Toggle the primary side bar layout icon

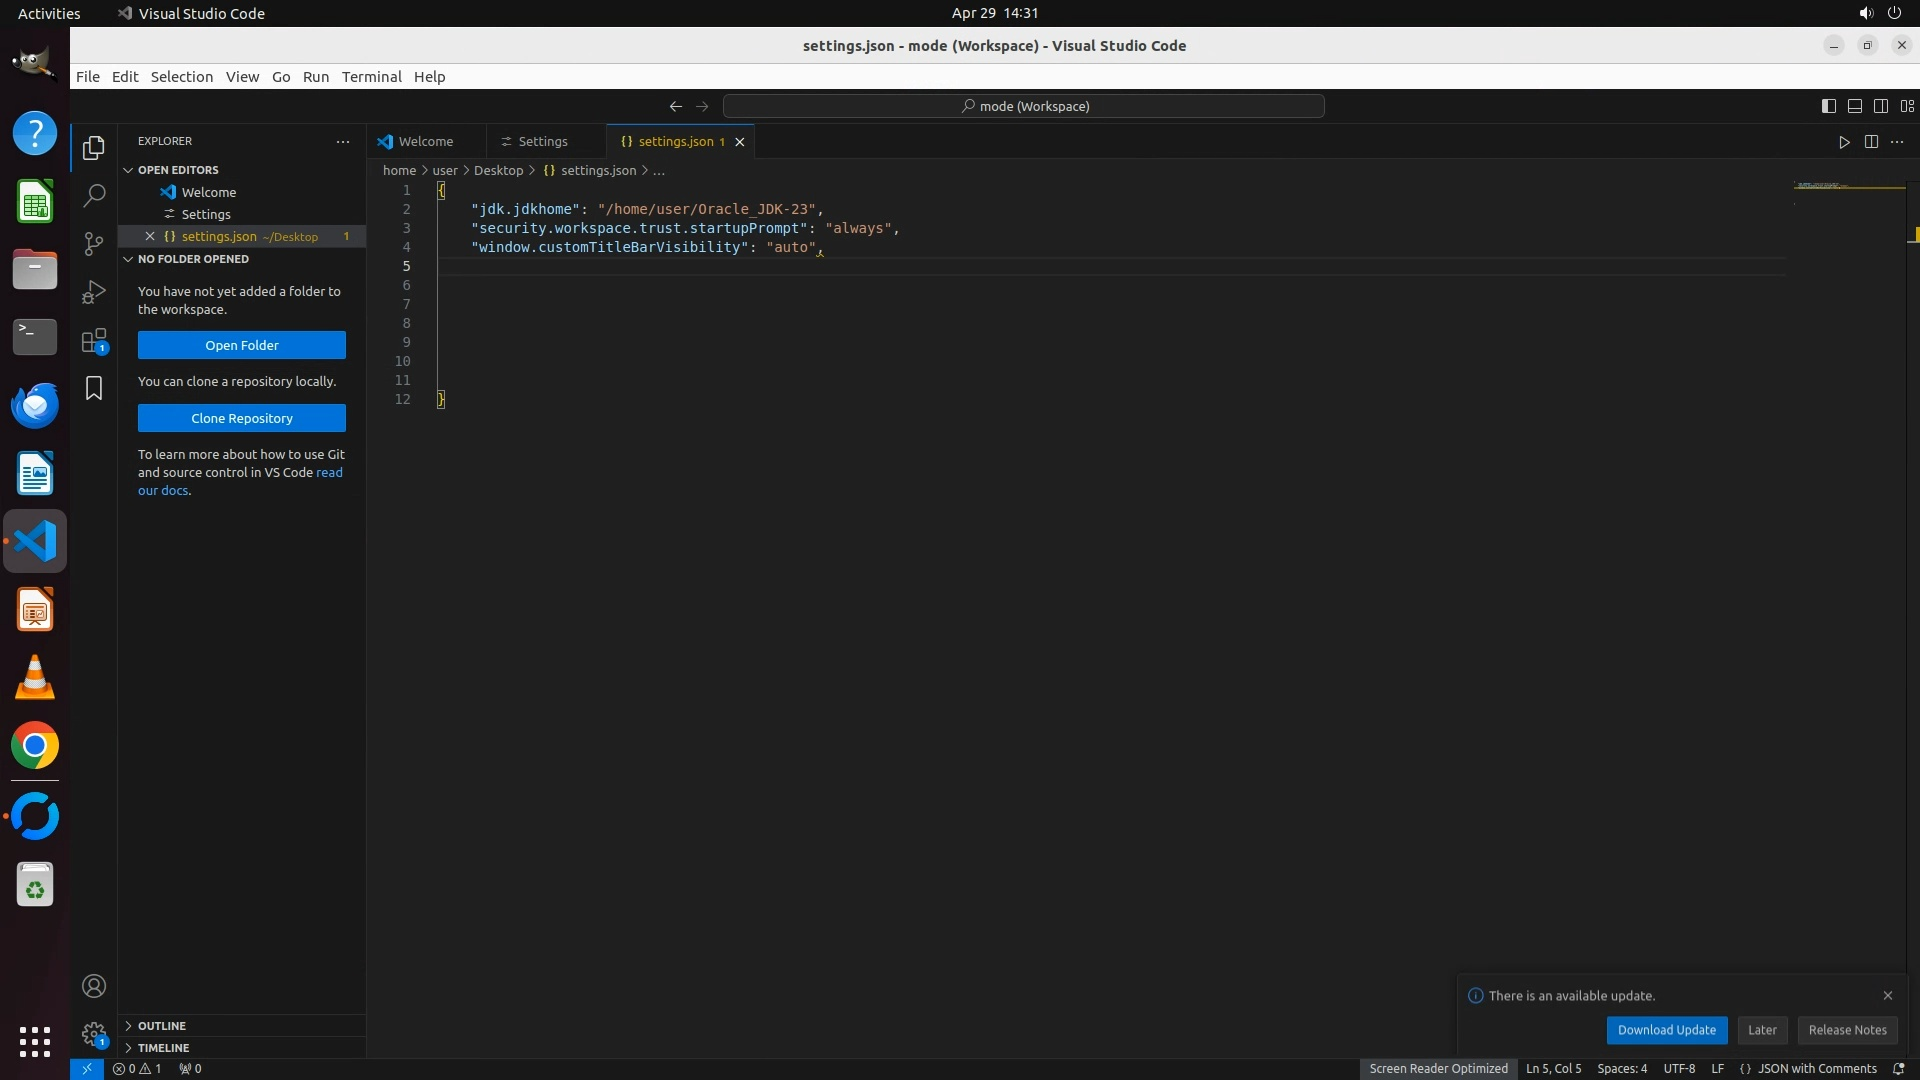tap(1828, 106)
